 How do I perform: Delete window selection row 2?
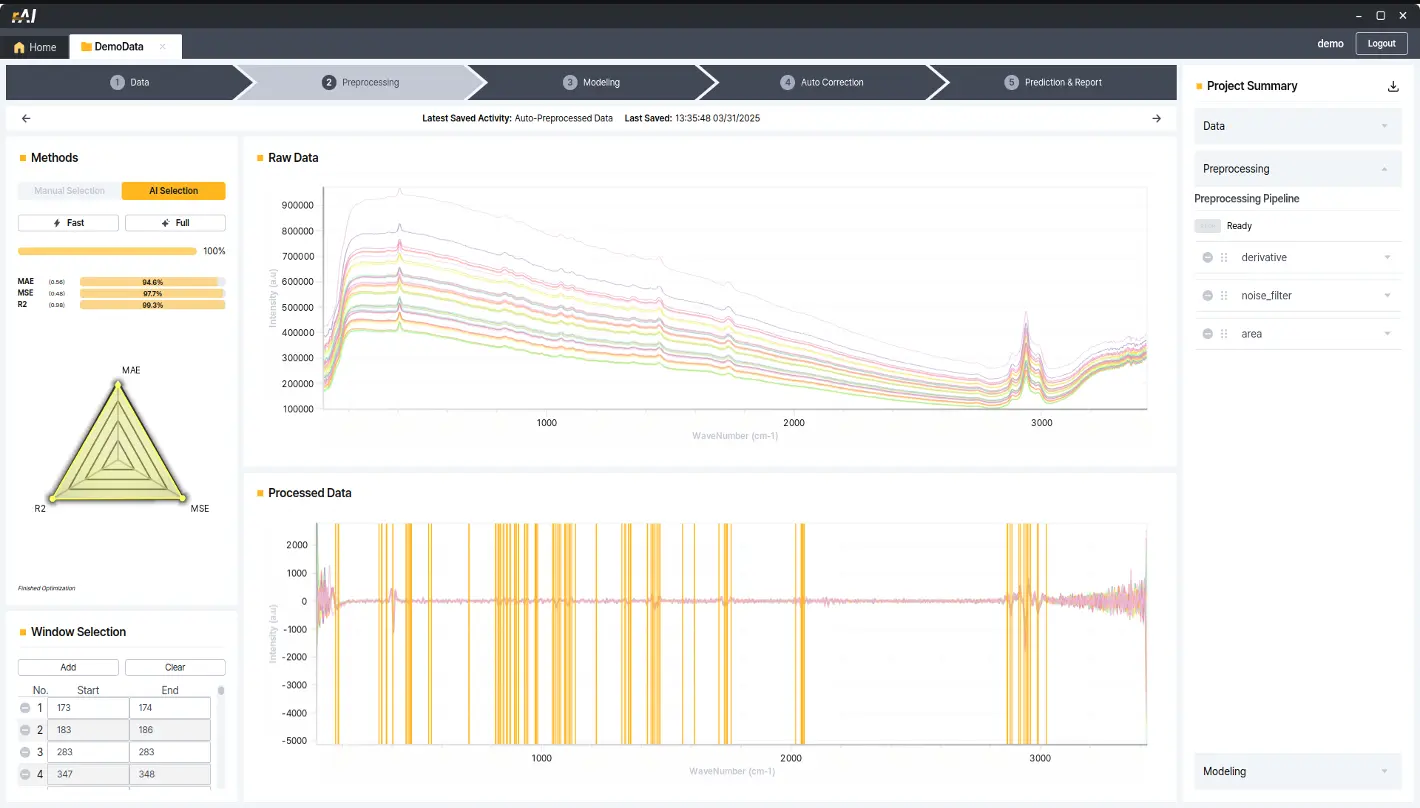(x=25, y=730)
